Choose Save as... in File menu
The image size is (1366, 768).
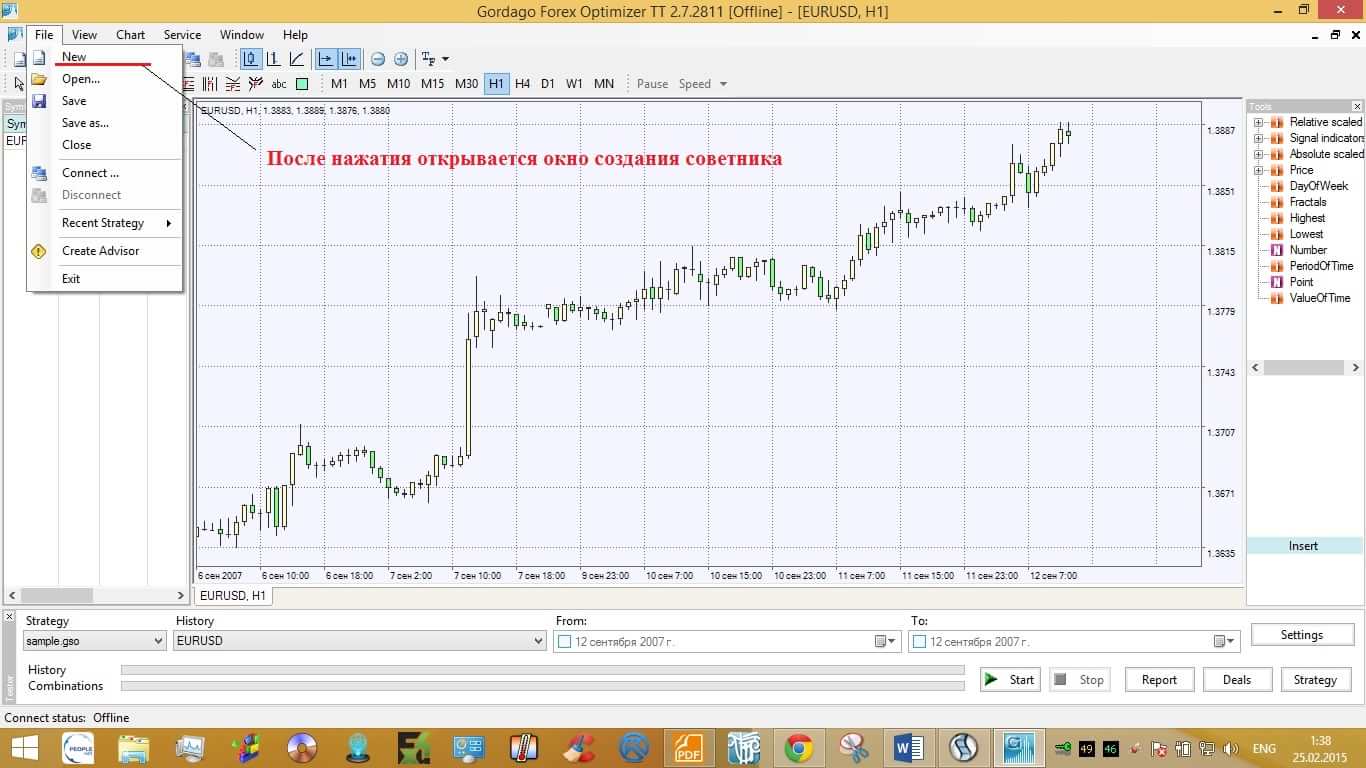[105, 123]
